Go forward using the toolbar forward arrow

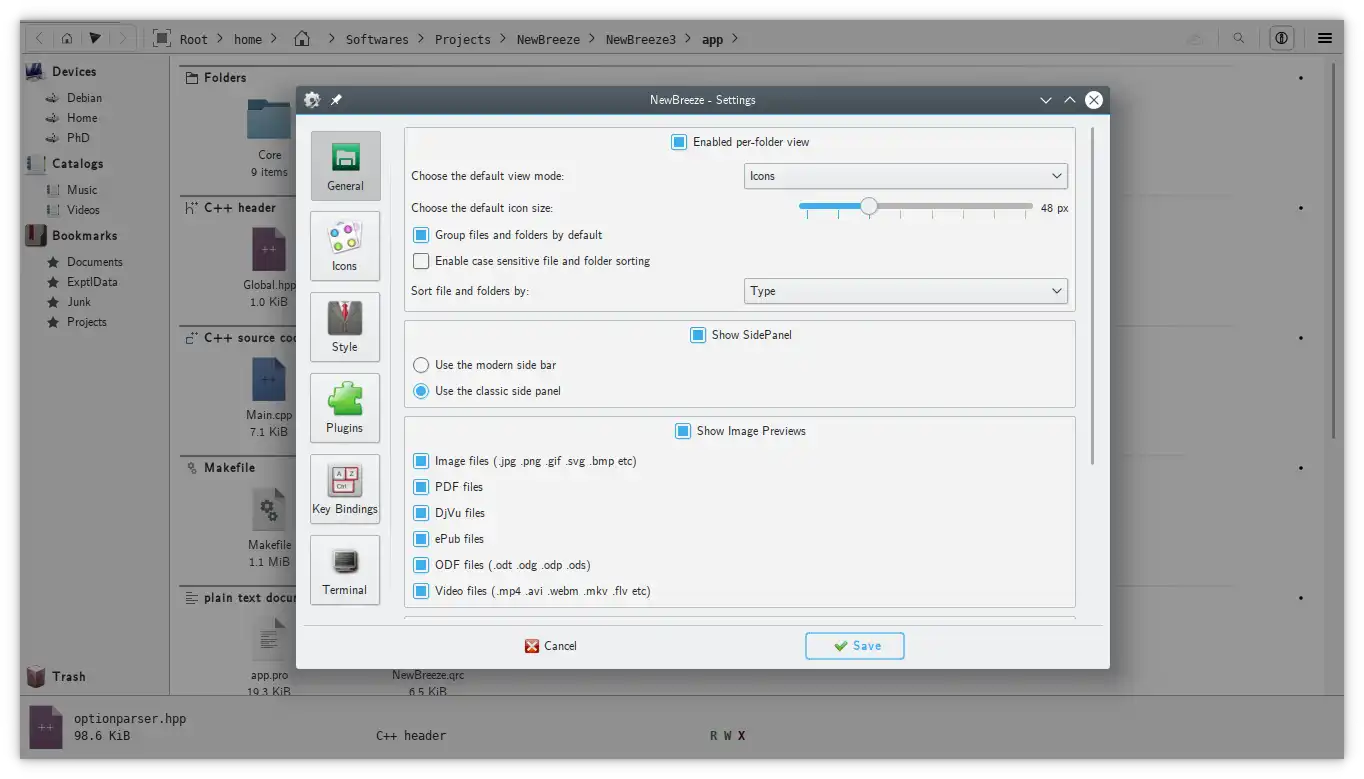(123, 39)
